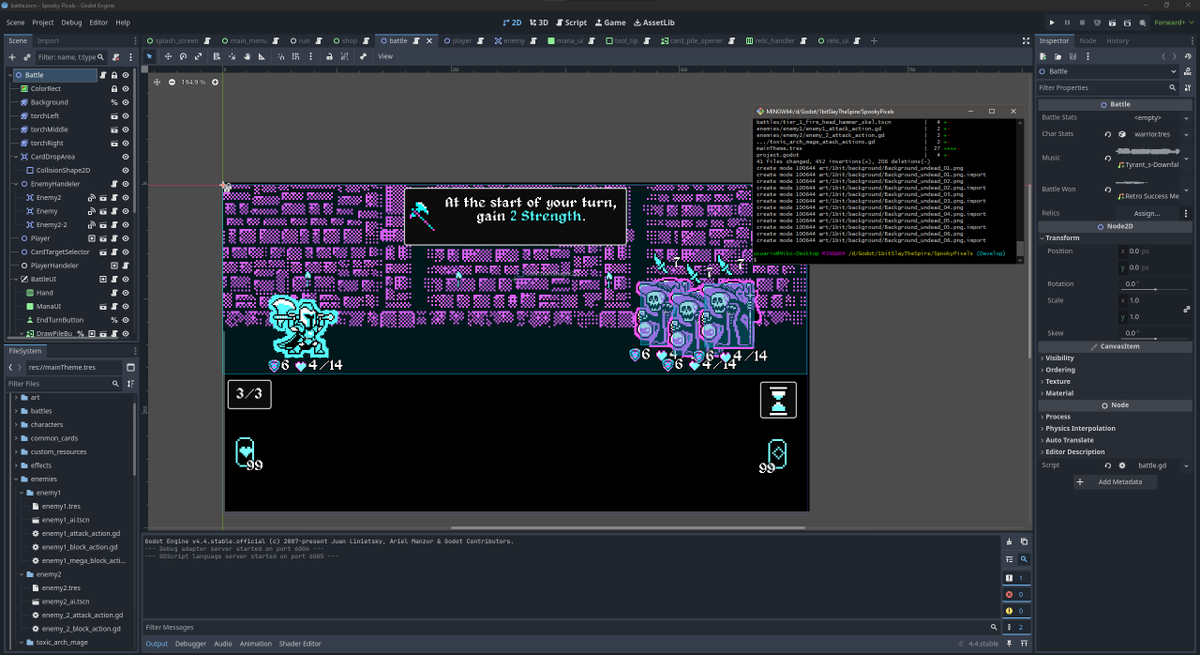This screenshot has width=1200, height=655.
Task: Toggle standard messages filter showing 1
Action: point(1015,578)
